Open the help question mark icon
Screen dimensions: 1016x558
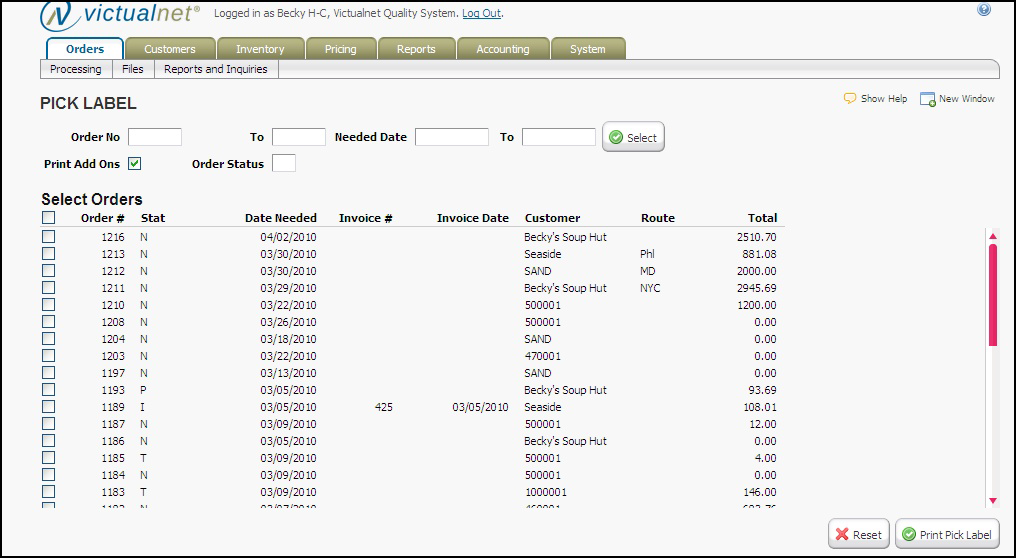(x=984, y=10)
